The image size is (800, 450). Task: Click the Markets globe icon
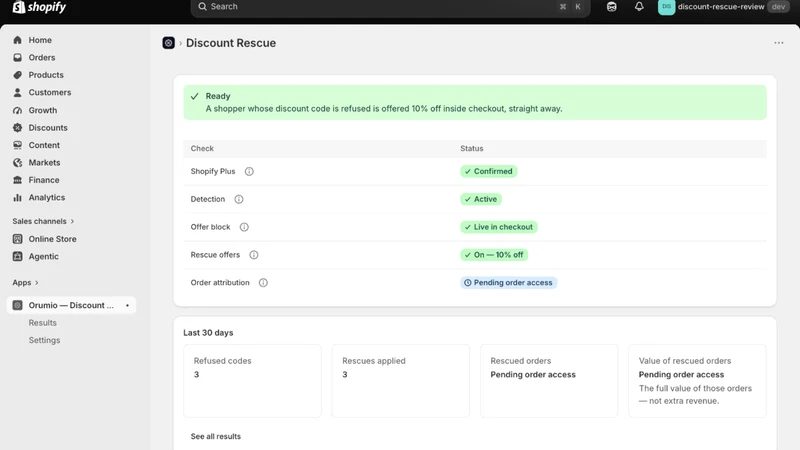tap(17, 162)
